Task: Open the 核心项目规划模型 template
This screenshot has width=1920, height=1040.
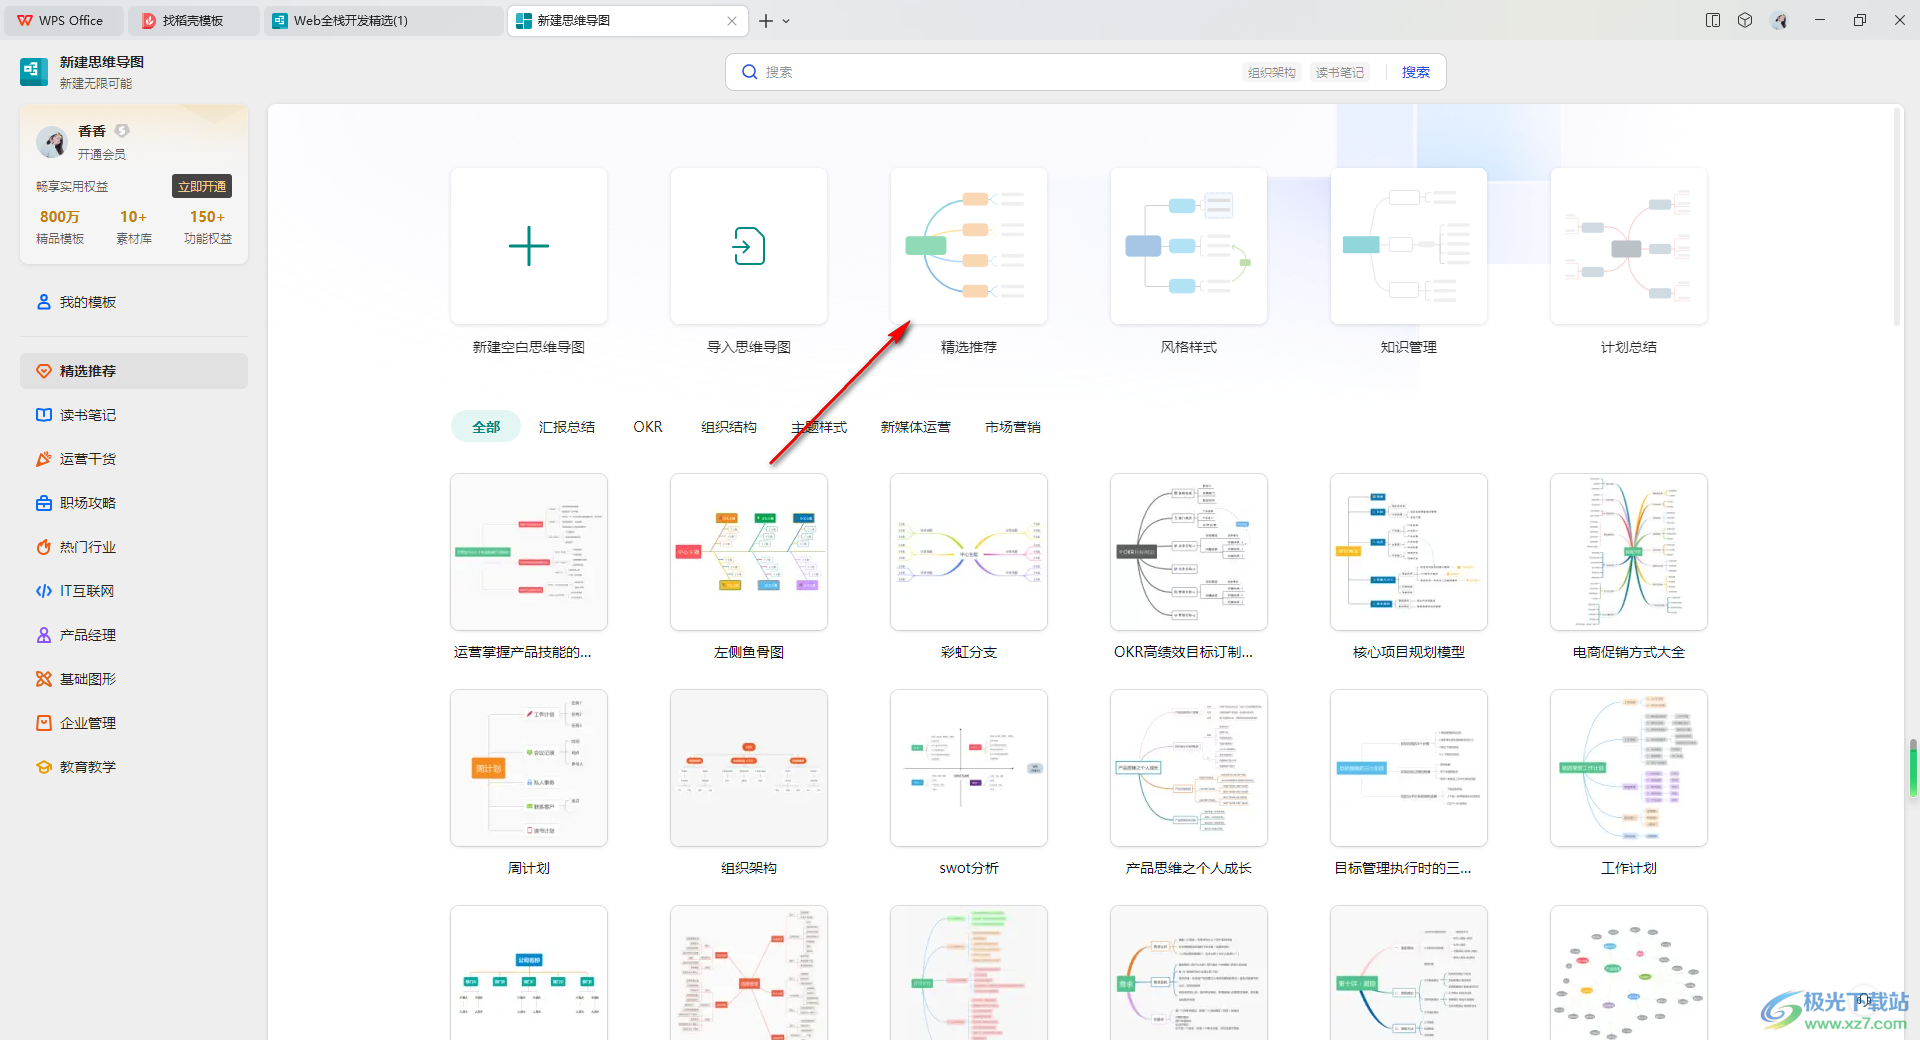Action: point(1409,552)
